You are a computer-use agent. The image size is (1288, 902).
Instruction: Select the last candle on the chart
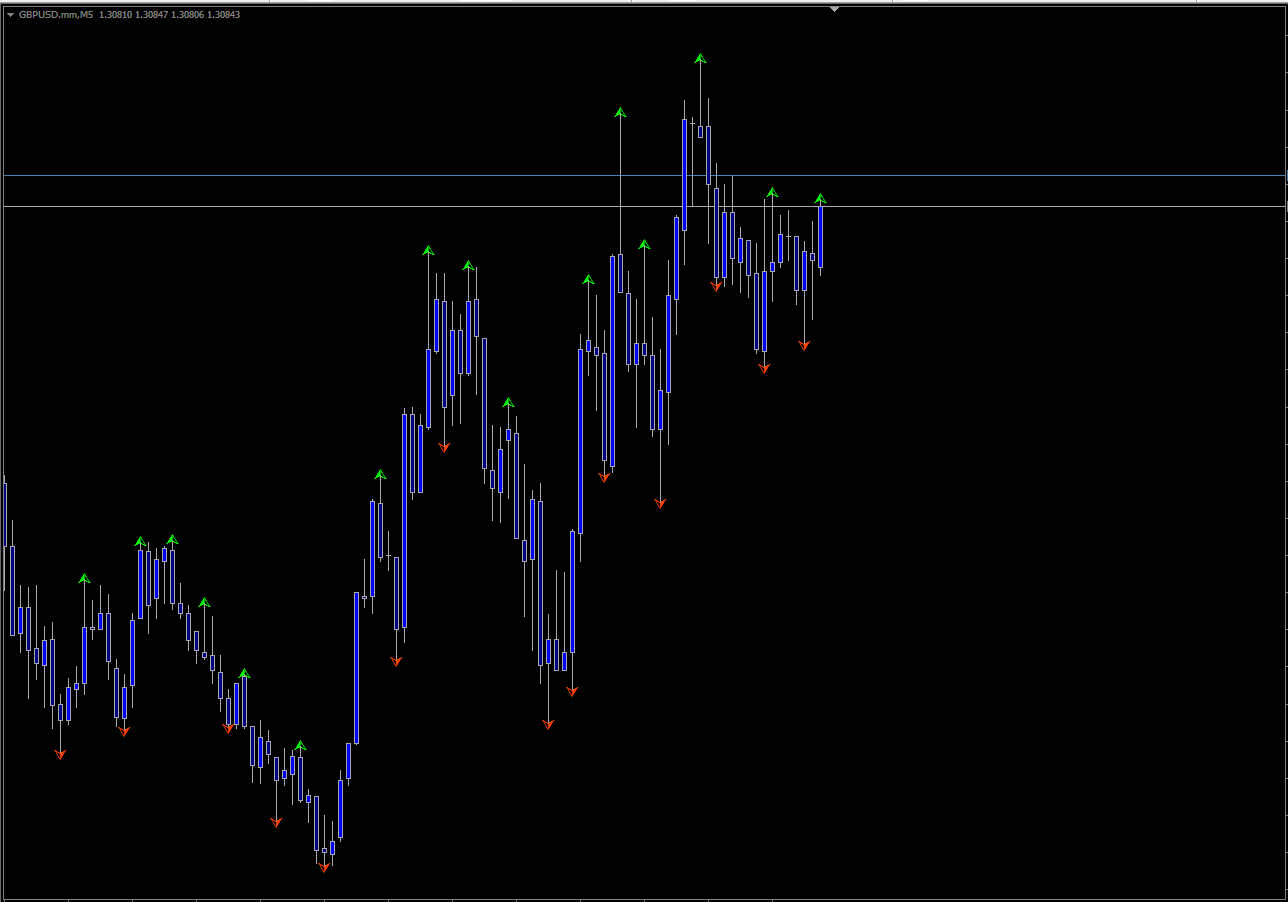pyautogui.click(x=820, y=237)
